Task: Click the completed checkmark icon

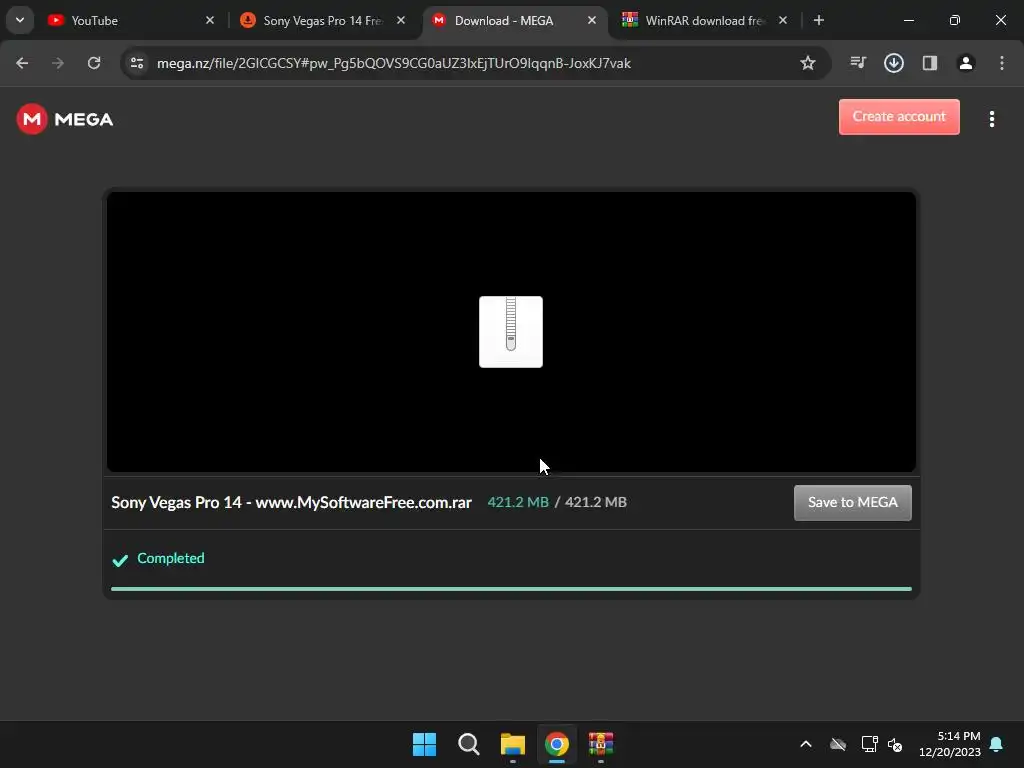Action: click(120, 560)
